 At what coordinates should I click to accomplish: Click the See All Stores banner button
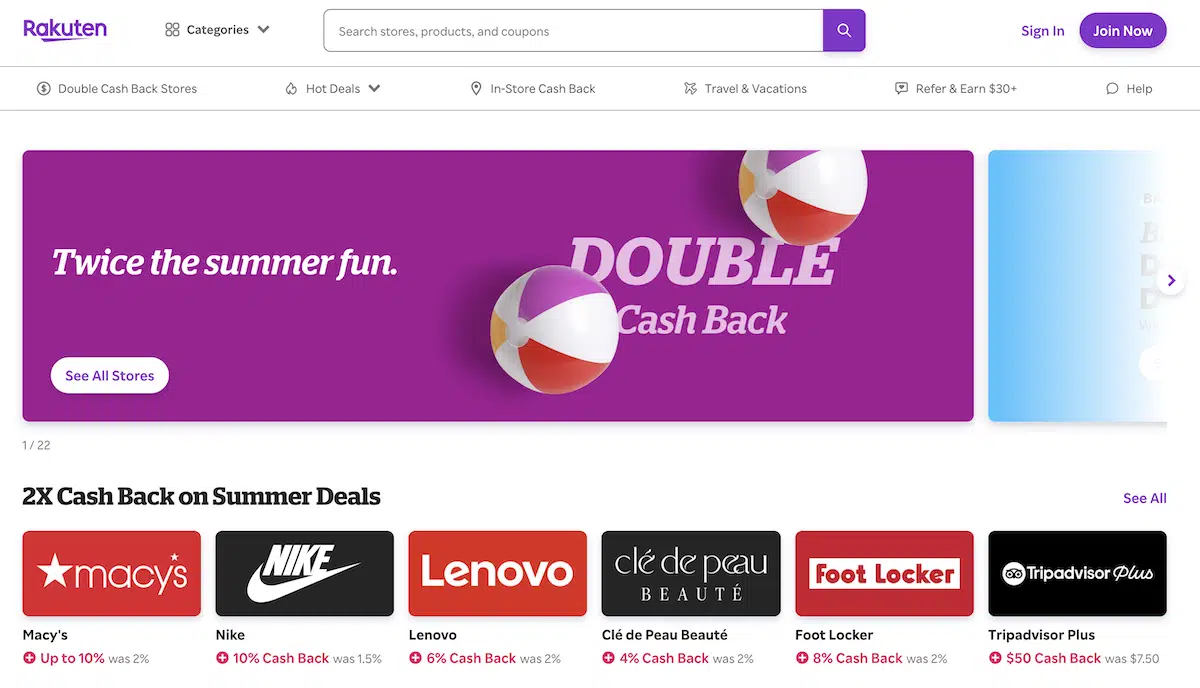coord(110,376)
